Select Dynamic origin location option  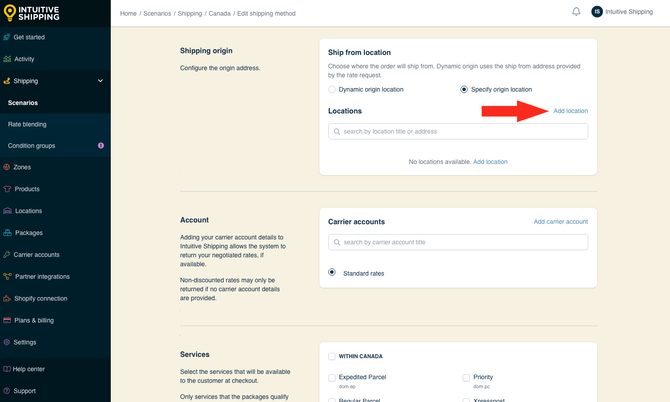[x=332, y=89]
